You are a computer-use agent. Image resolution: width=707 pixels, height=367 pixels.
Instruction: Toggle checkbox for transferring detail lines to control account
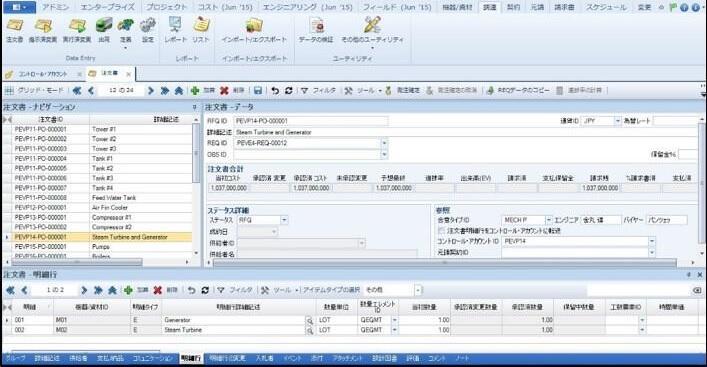442,231
